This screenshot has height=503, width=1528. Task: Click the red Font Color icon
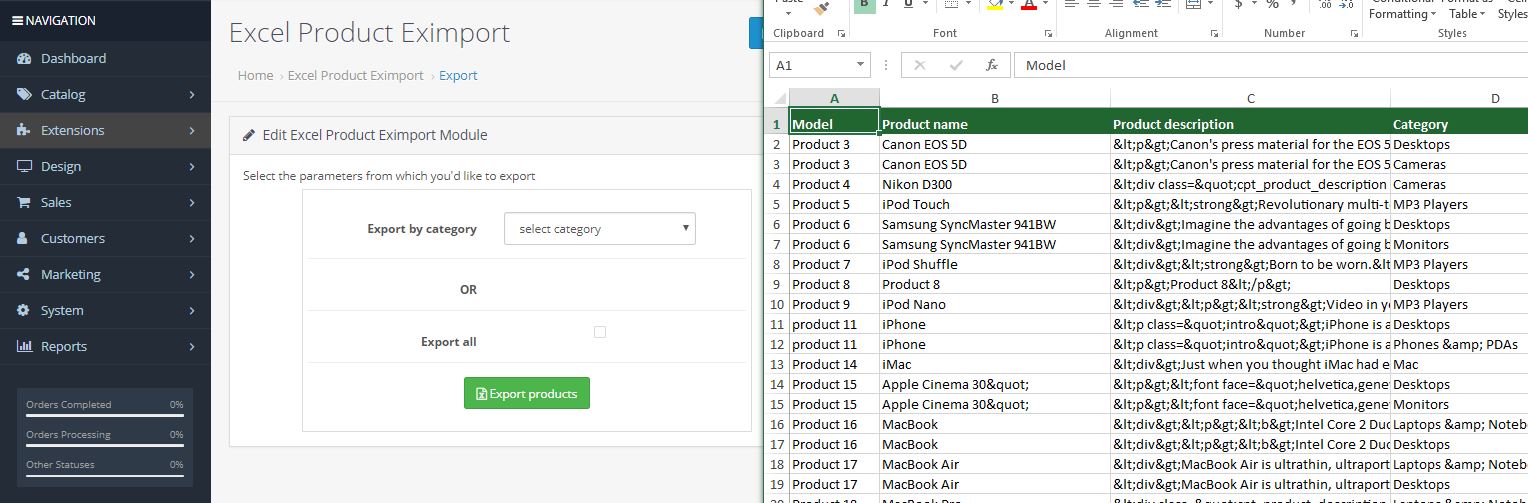[x=1028, y=5]
